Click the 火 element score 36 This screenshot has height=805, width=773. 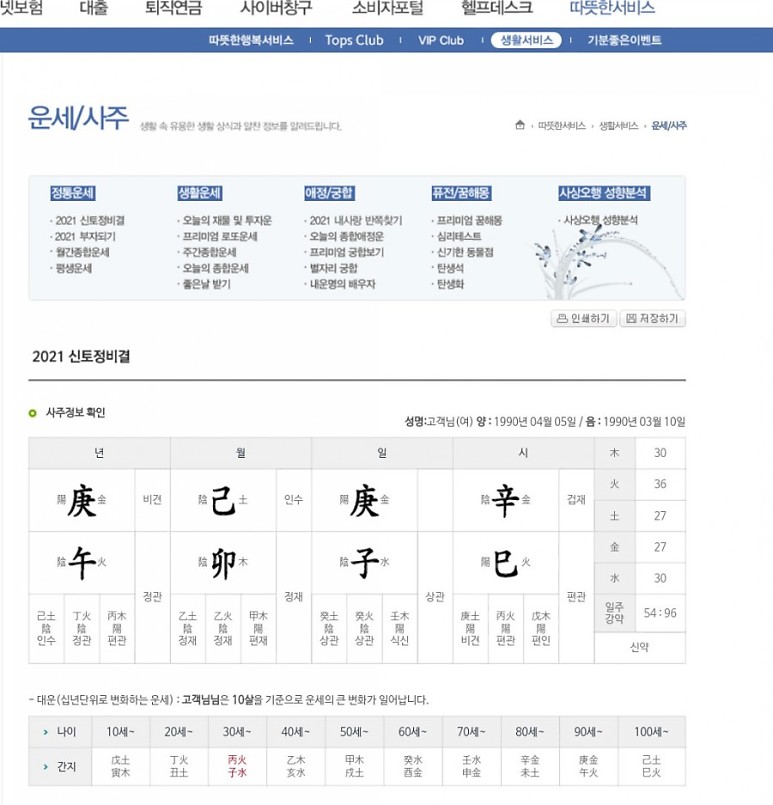(x=660, y=484)
